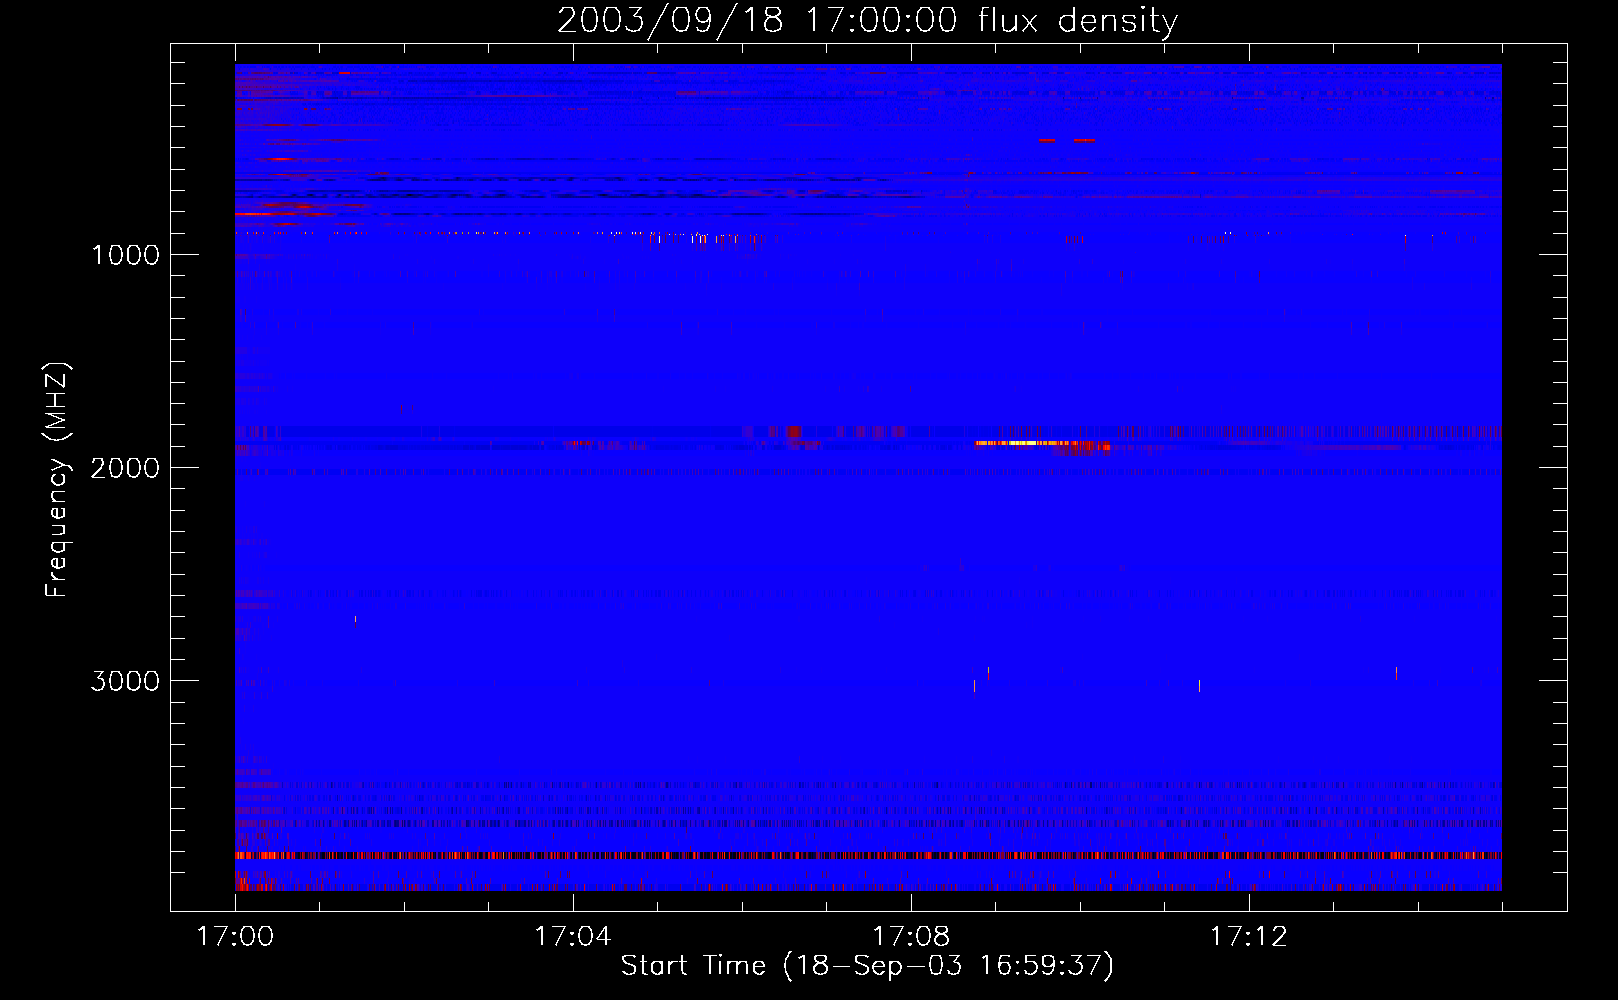
Task: Click the 17:04 time tick label
Action: click(x=572, y=937)
